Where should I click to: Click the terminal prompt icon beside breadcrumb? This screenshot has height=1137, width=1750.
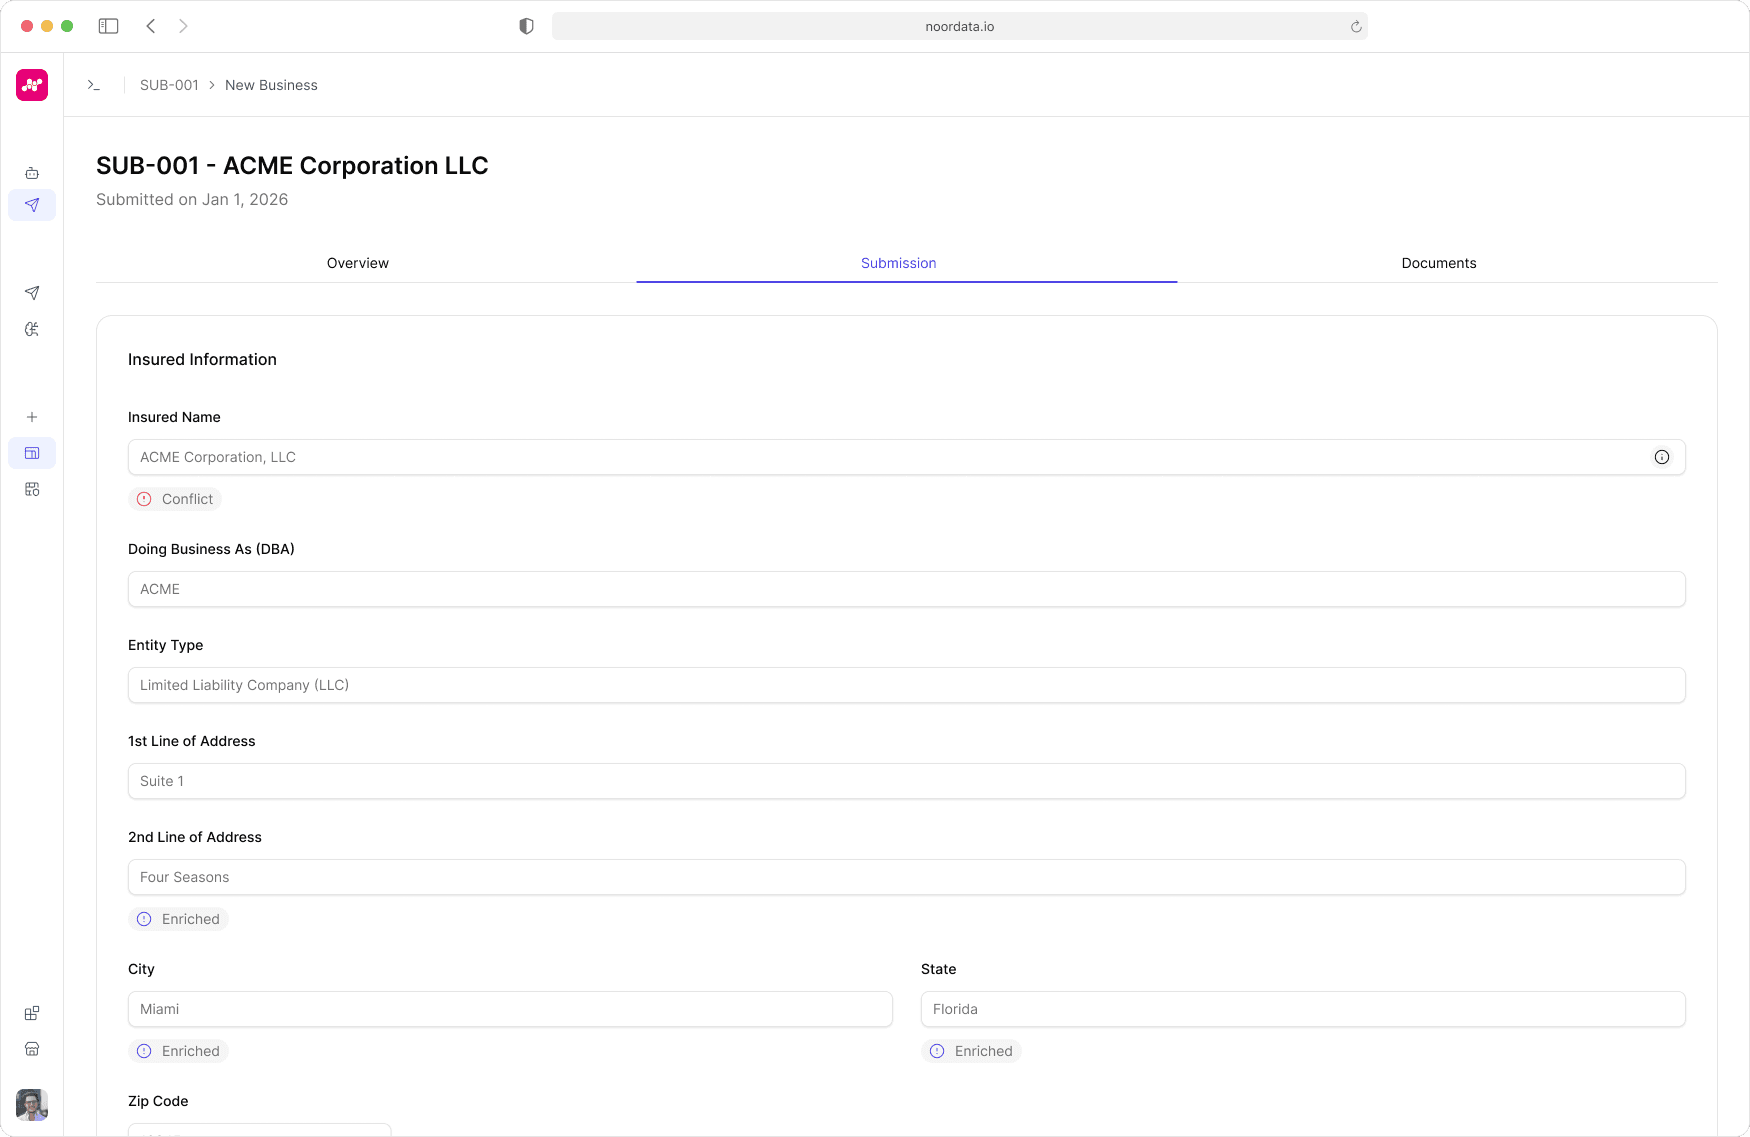click(x=94, y=85)
